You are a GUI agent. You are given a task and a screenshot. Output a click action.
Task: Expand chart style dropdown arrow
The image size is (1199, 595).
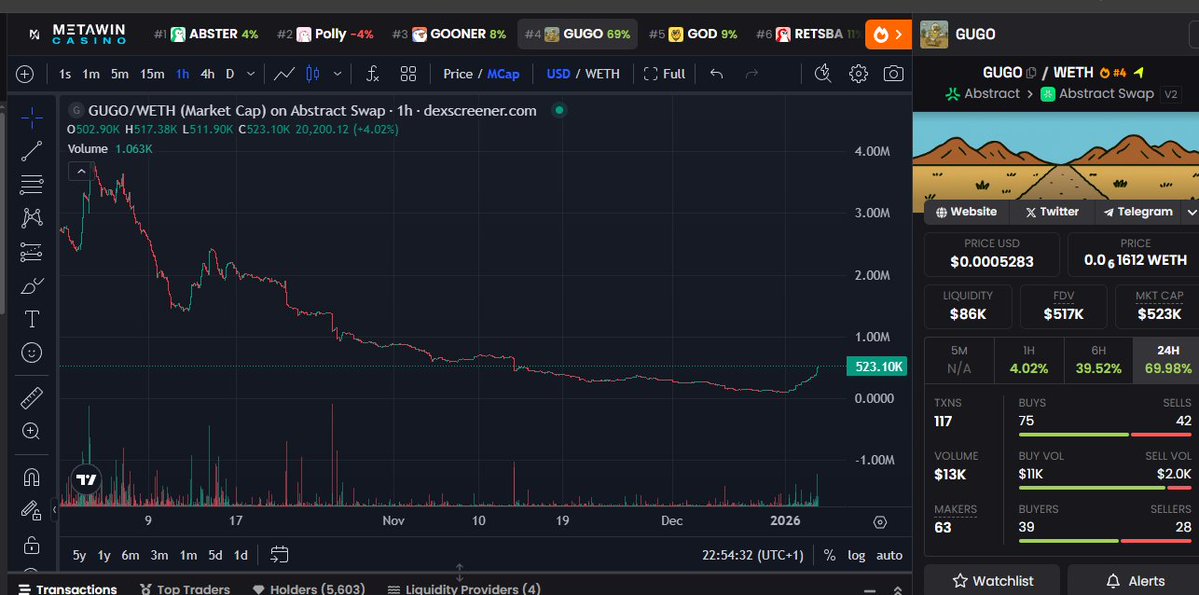(337, 74)
